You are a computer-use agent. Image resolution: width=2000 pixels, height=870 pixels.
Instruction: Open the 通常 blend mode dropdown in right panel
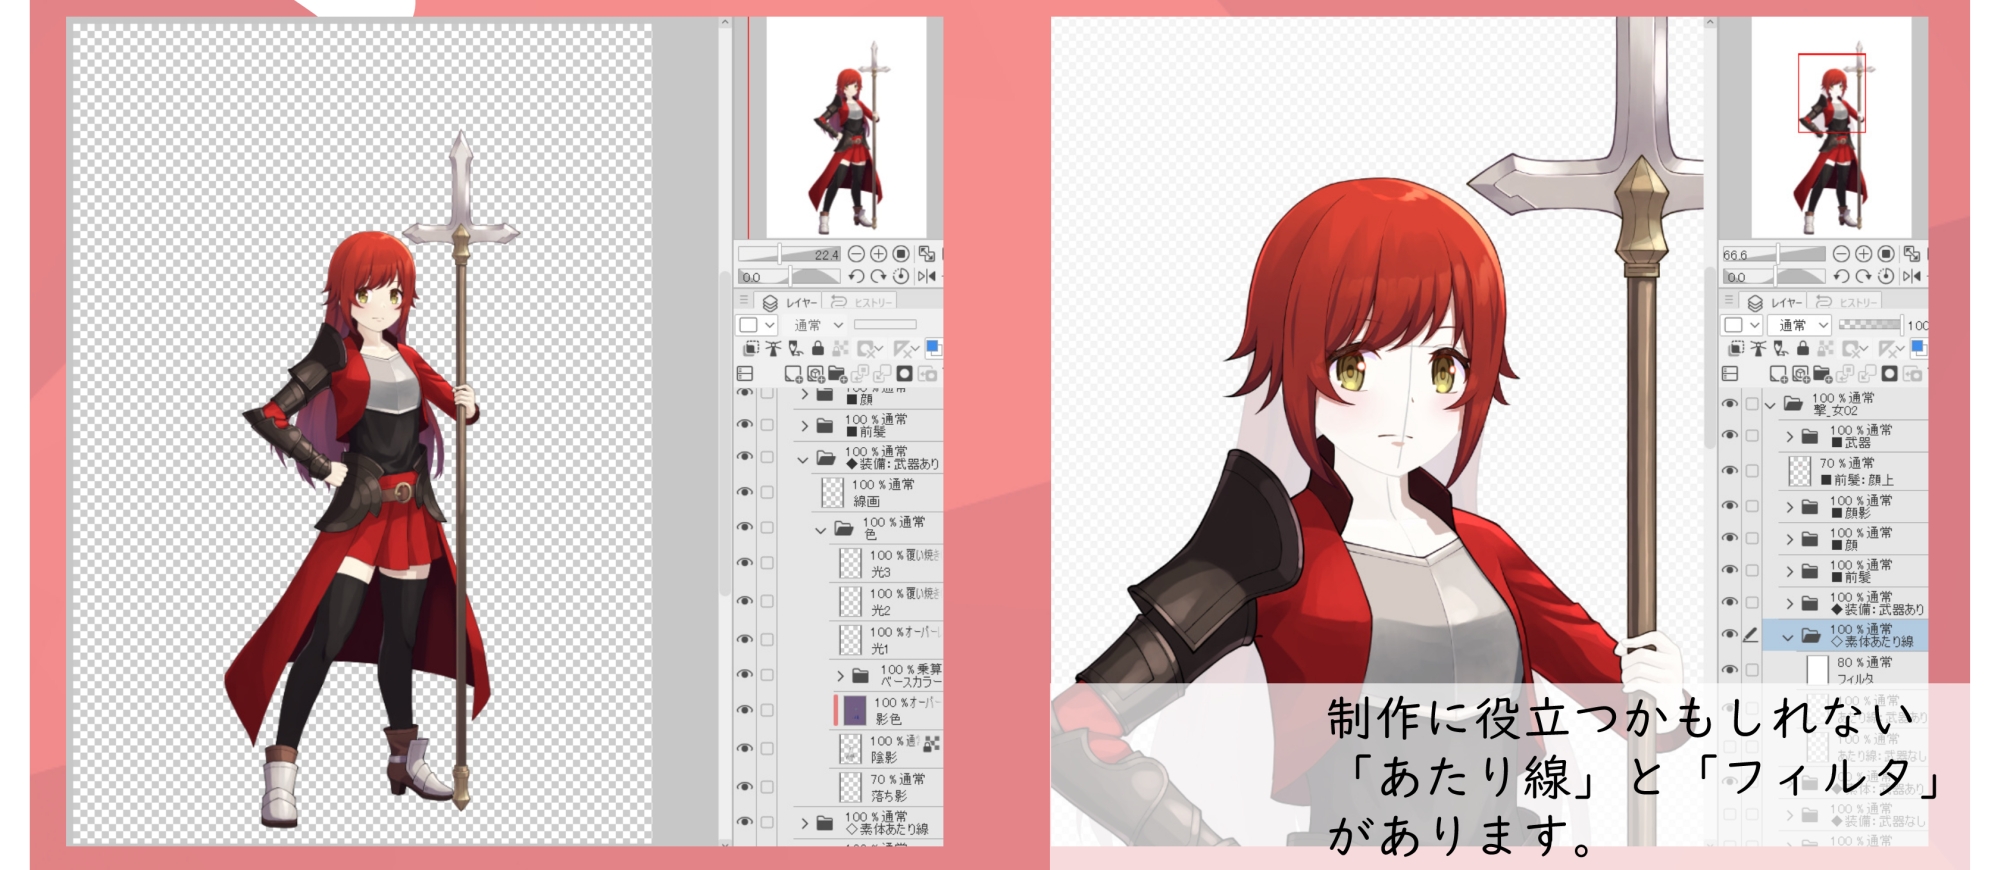click(1799, 325)
